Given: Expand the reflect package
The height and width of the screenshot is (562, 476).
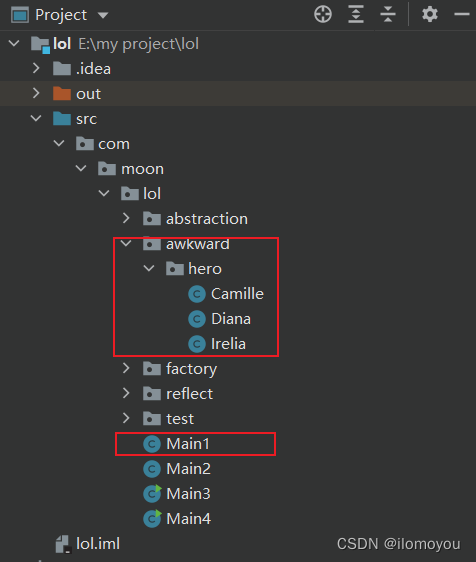Looking at the screenshot, I should coord(126,393).
